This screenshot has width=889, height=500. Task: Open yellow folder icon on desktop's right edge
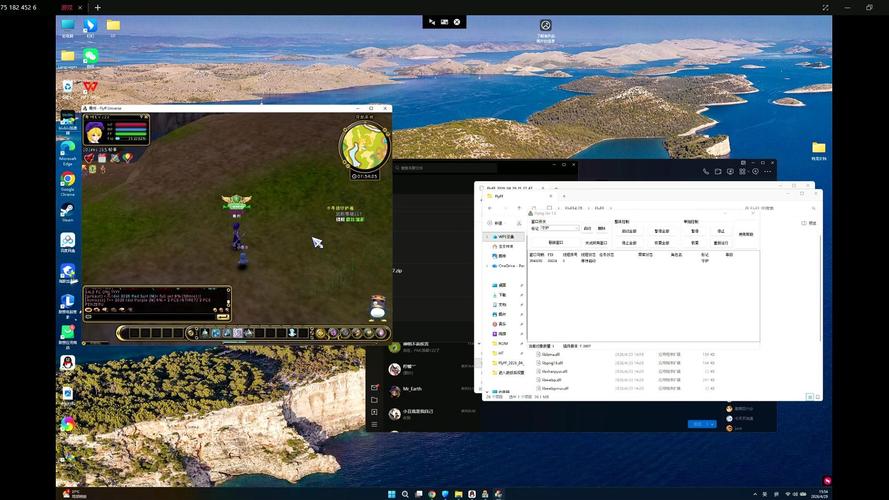(x=818, y=148)
